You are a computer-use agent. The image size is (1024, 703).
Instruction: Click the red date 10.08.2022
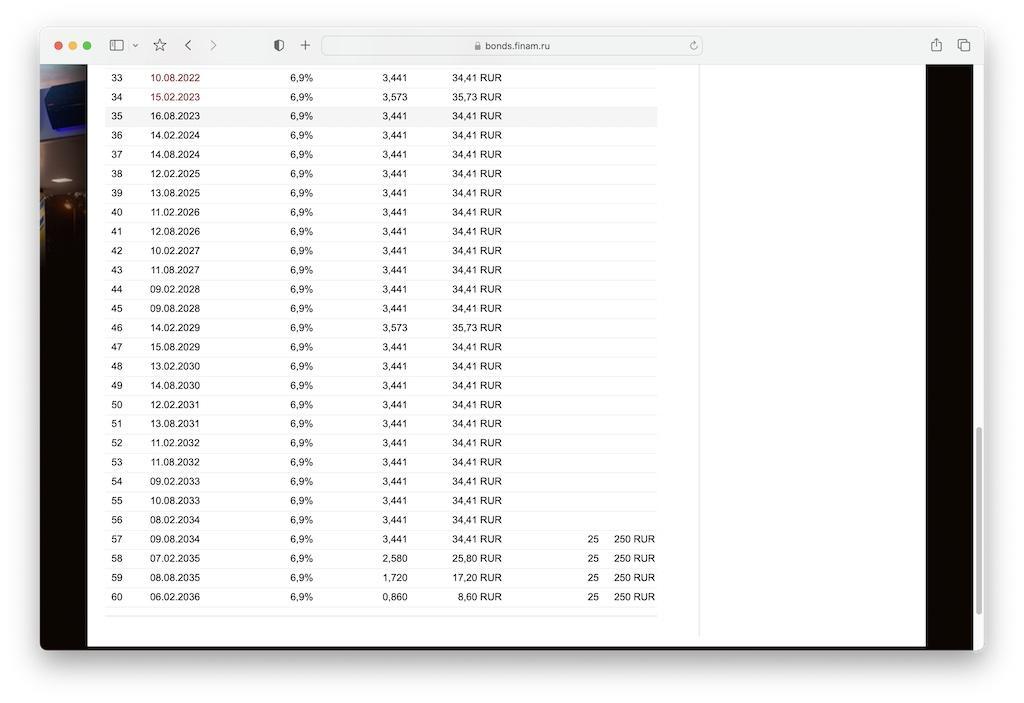pos(175,78)
